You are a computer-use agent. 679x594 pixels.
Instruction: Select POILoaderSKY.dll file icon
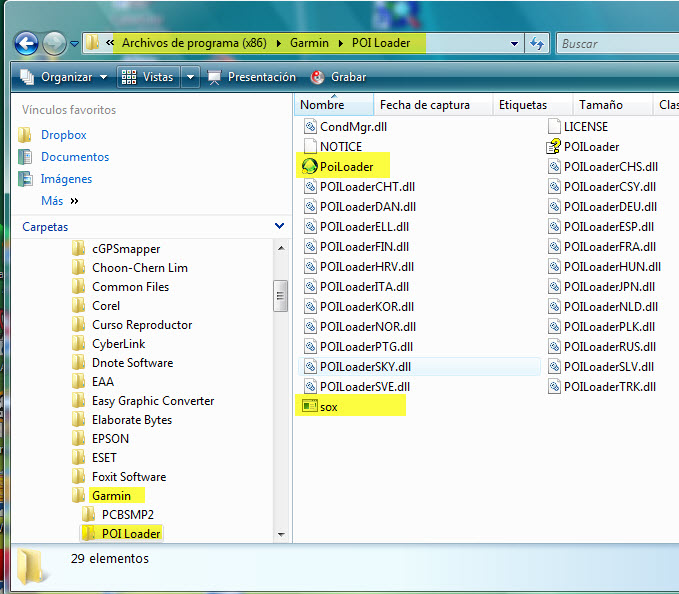point(310,367)
